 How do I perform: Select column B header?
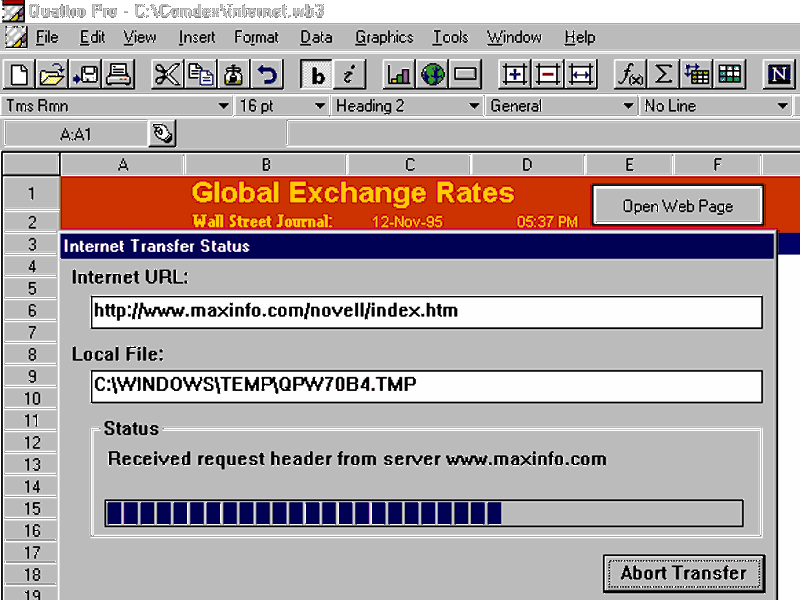point(266,165)
